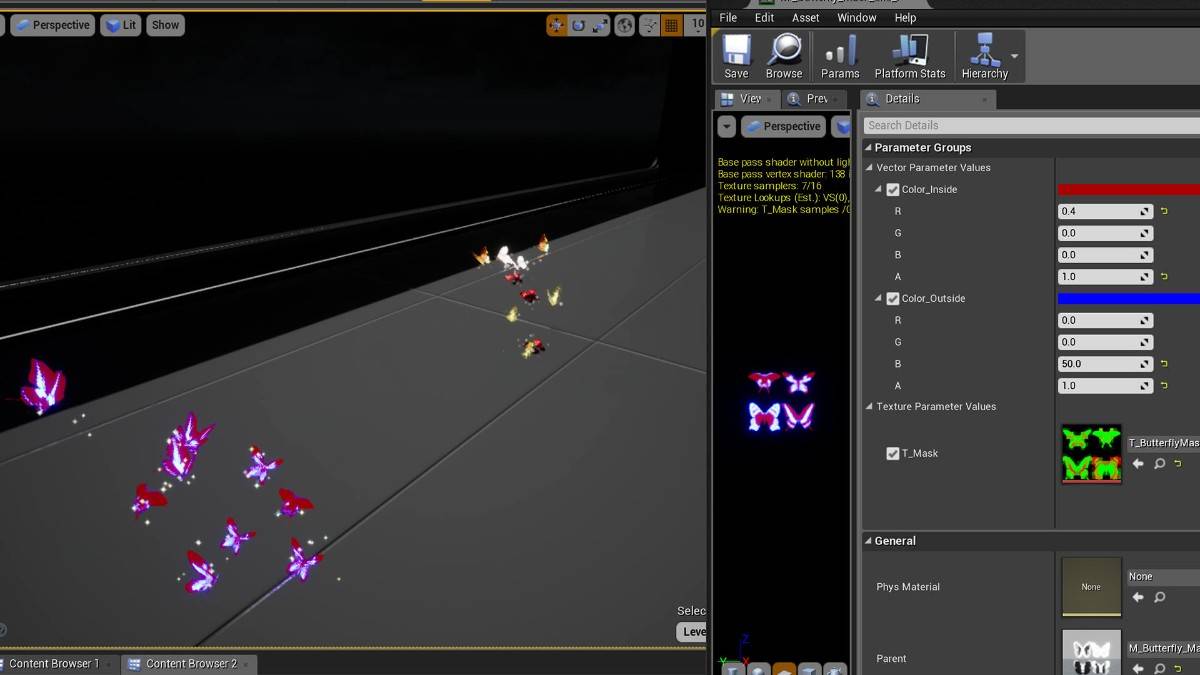Open the Asset menu
The width and height of the screenshot is (1200, 675).
click(x=805, y=18)
